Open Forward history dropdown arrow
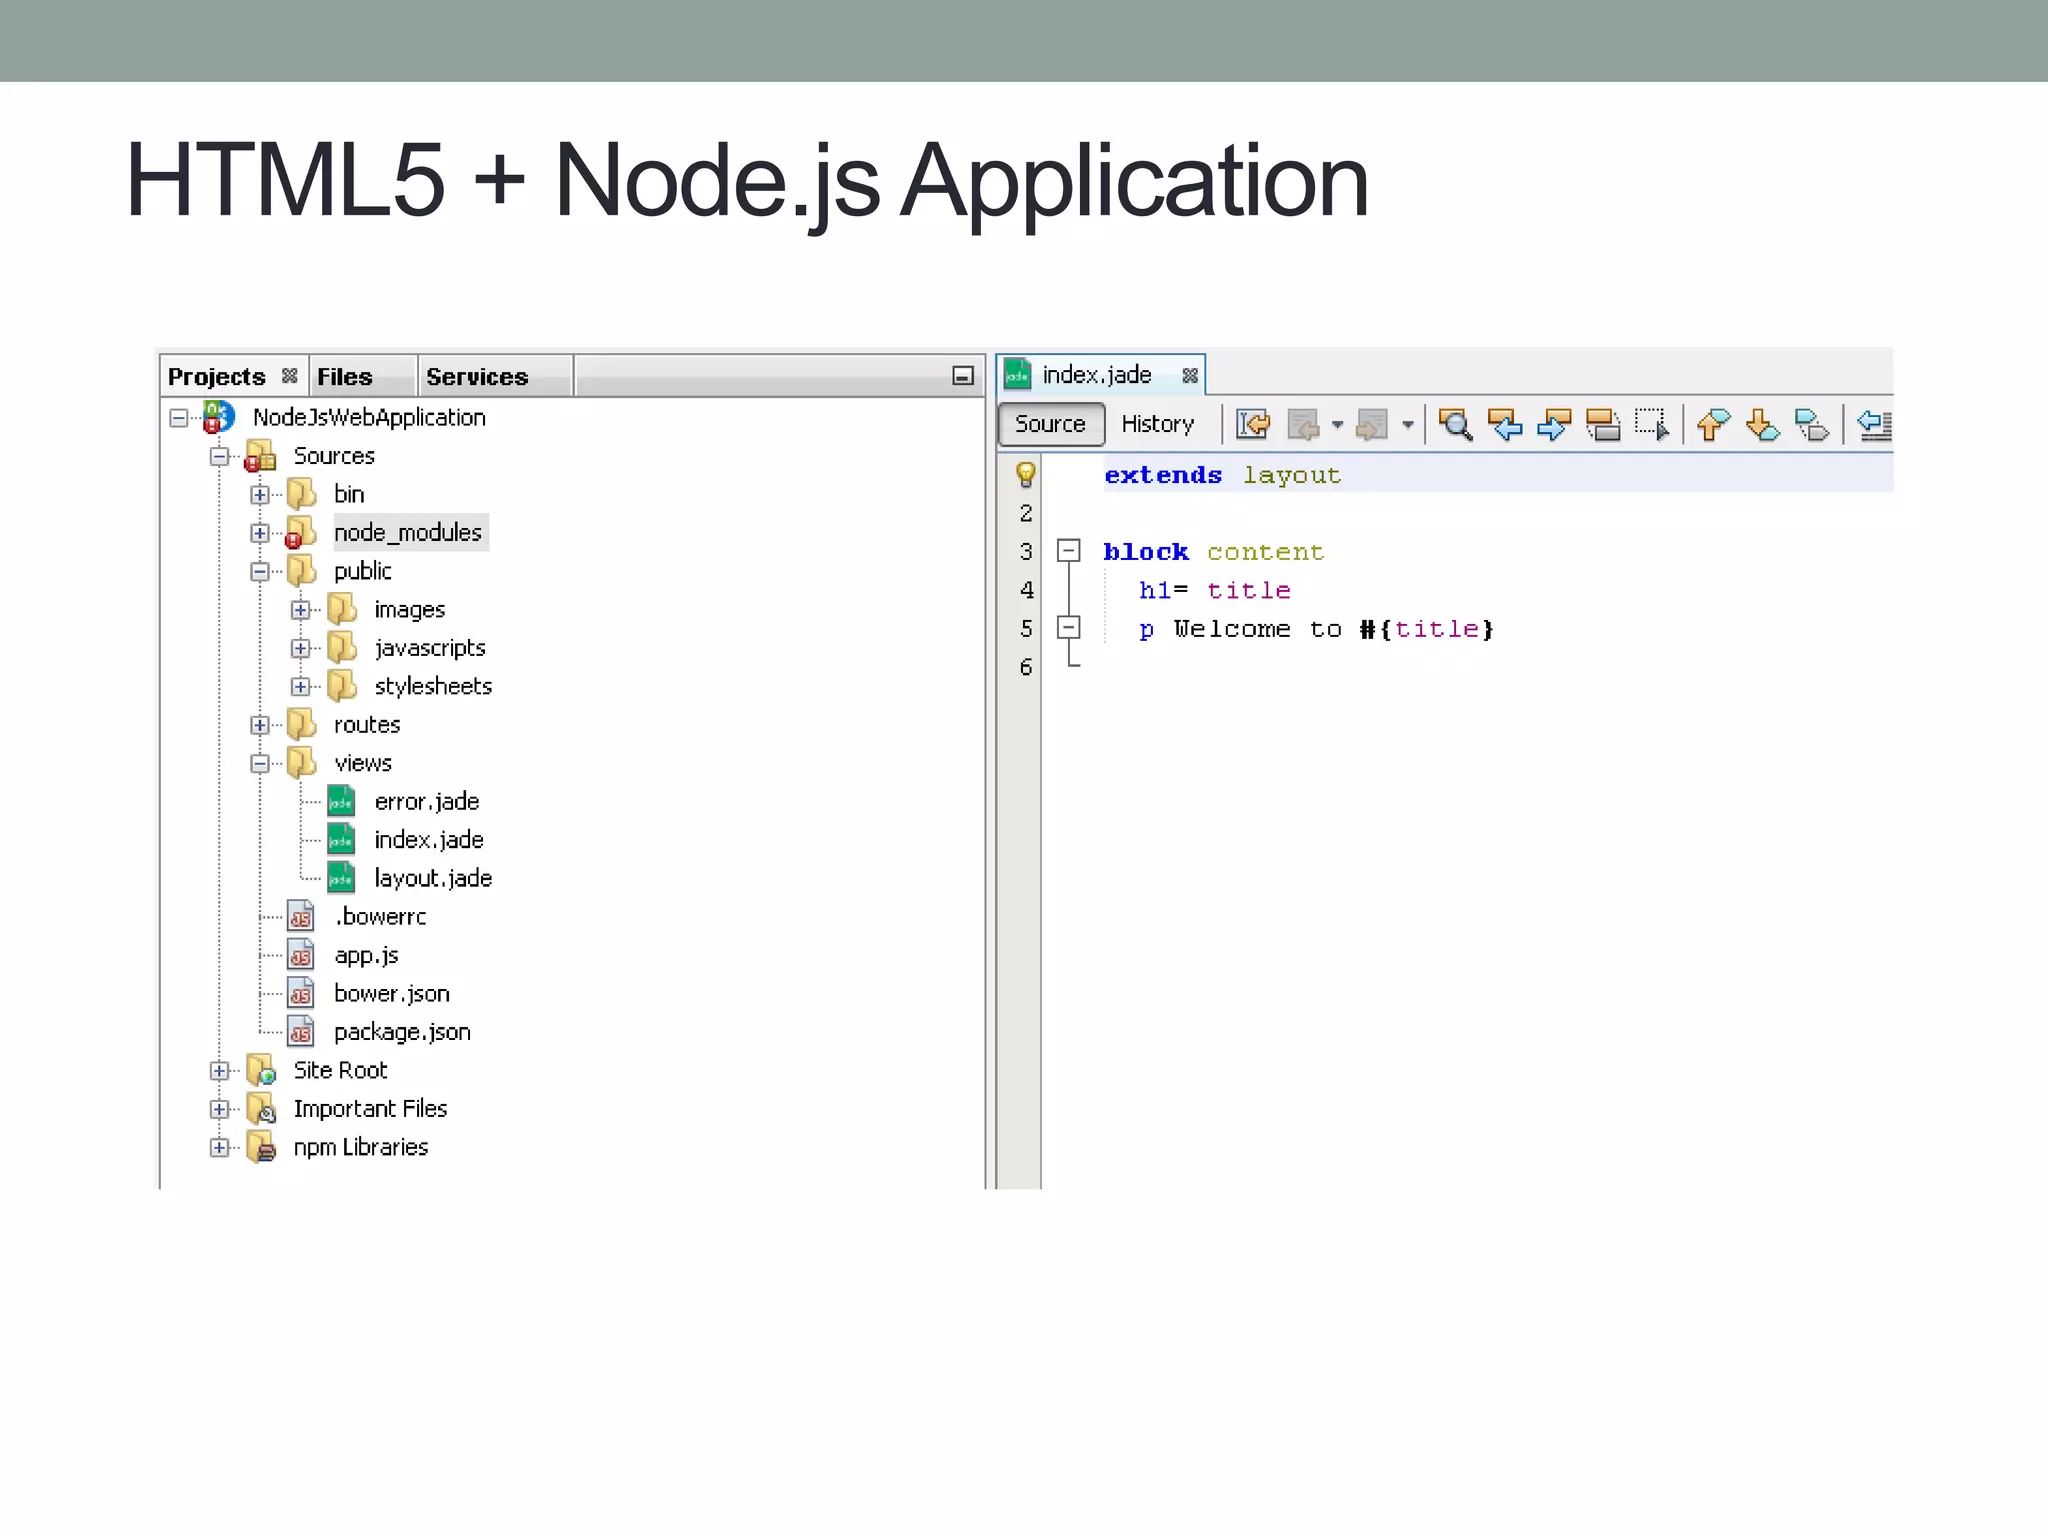This screenshot has height=1536, width=2048. (1407, 425)
